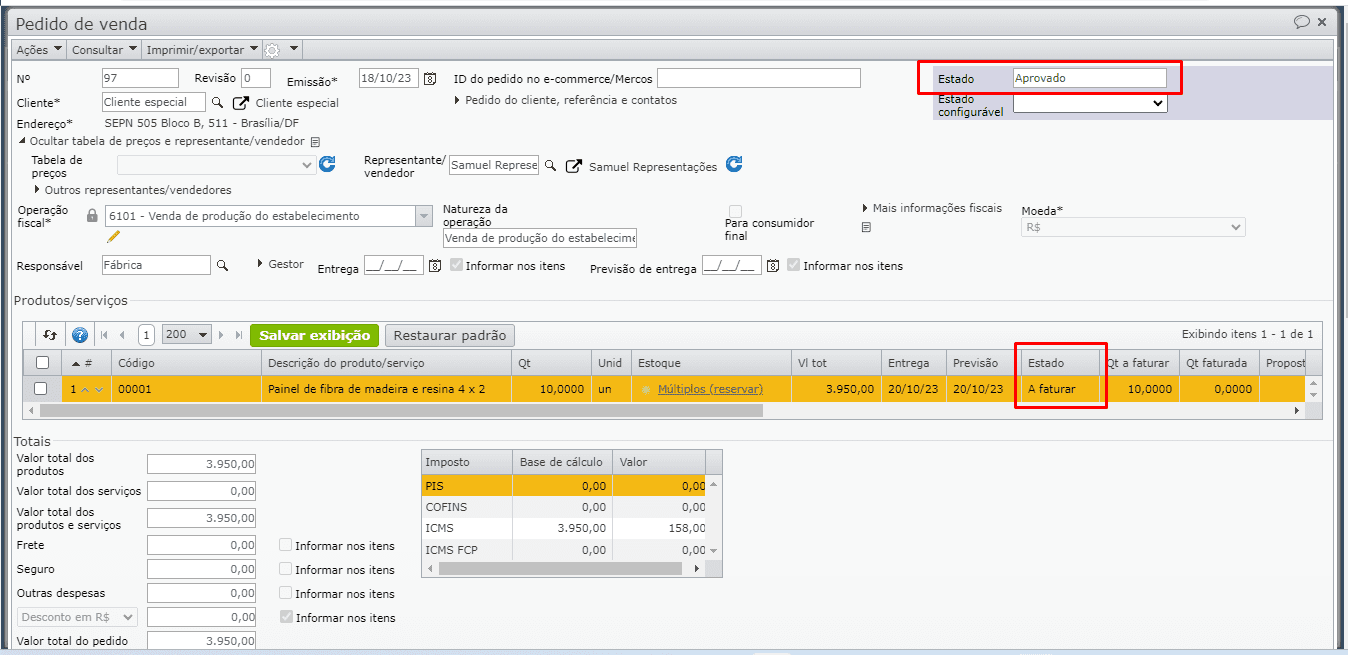
Task: Refresh the products grid
Action: tap(50, 335)
